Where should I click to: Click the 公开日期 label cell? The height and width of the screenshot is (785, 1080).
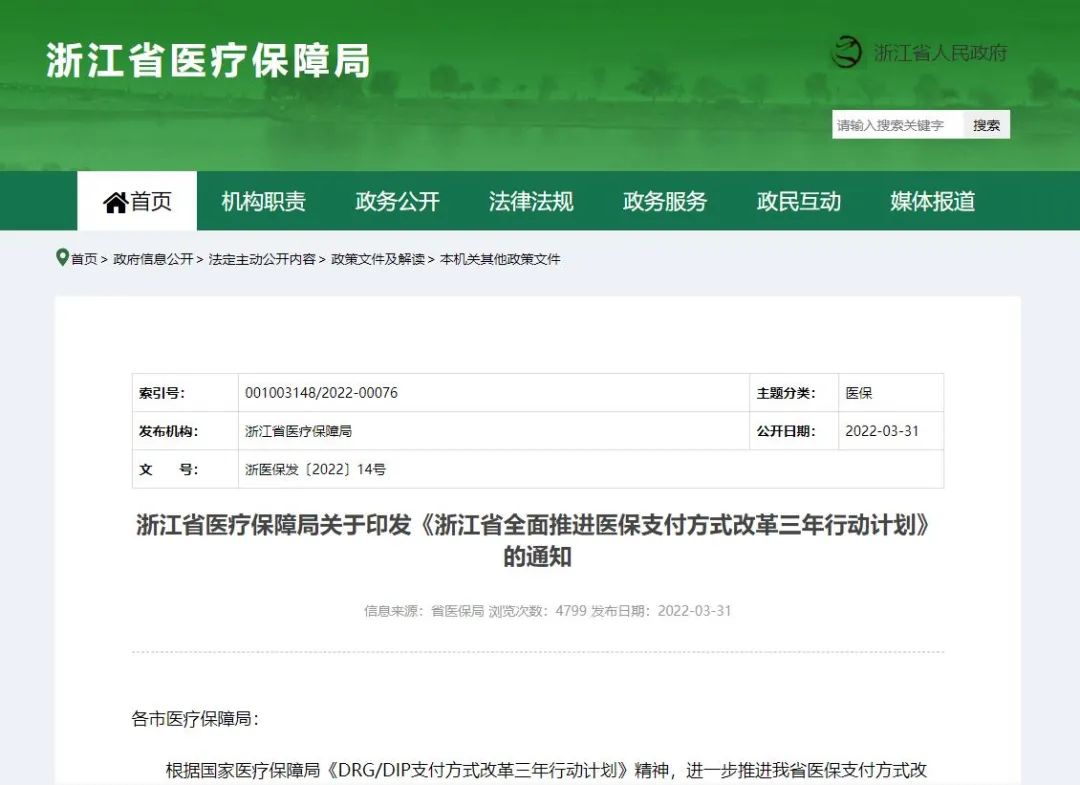pos(793,431)
